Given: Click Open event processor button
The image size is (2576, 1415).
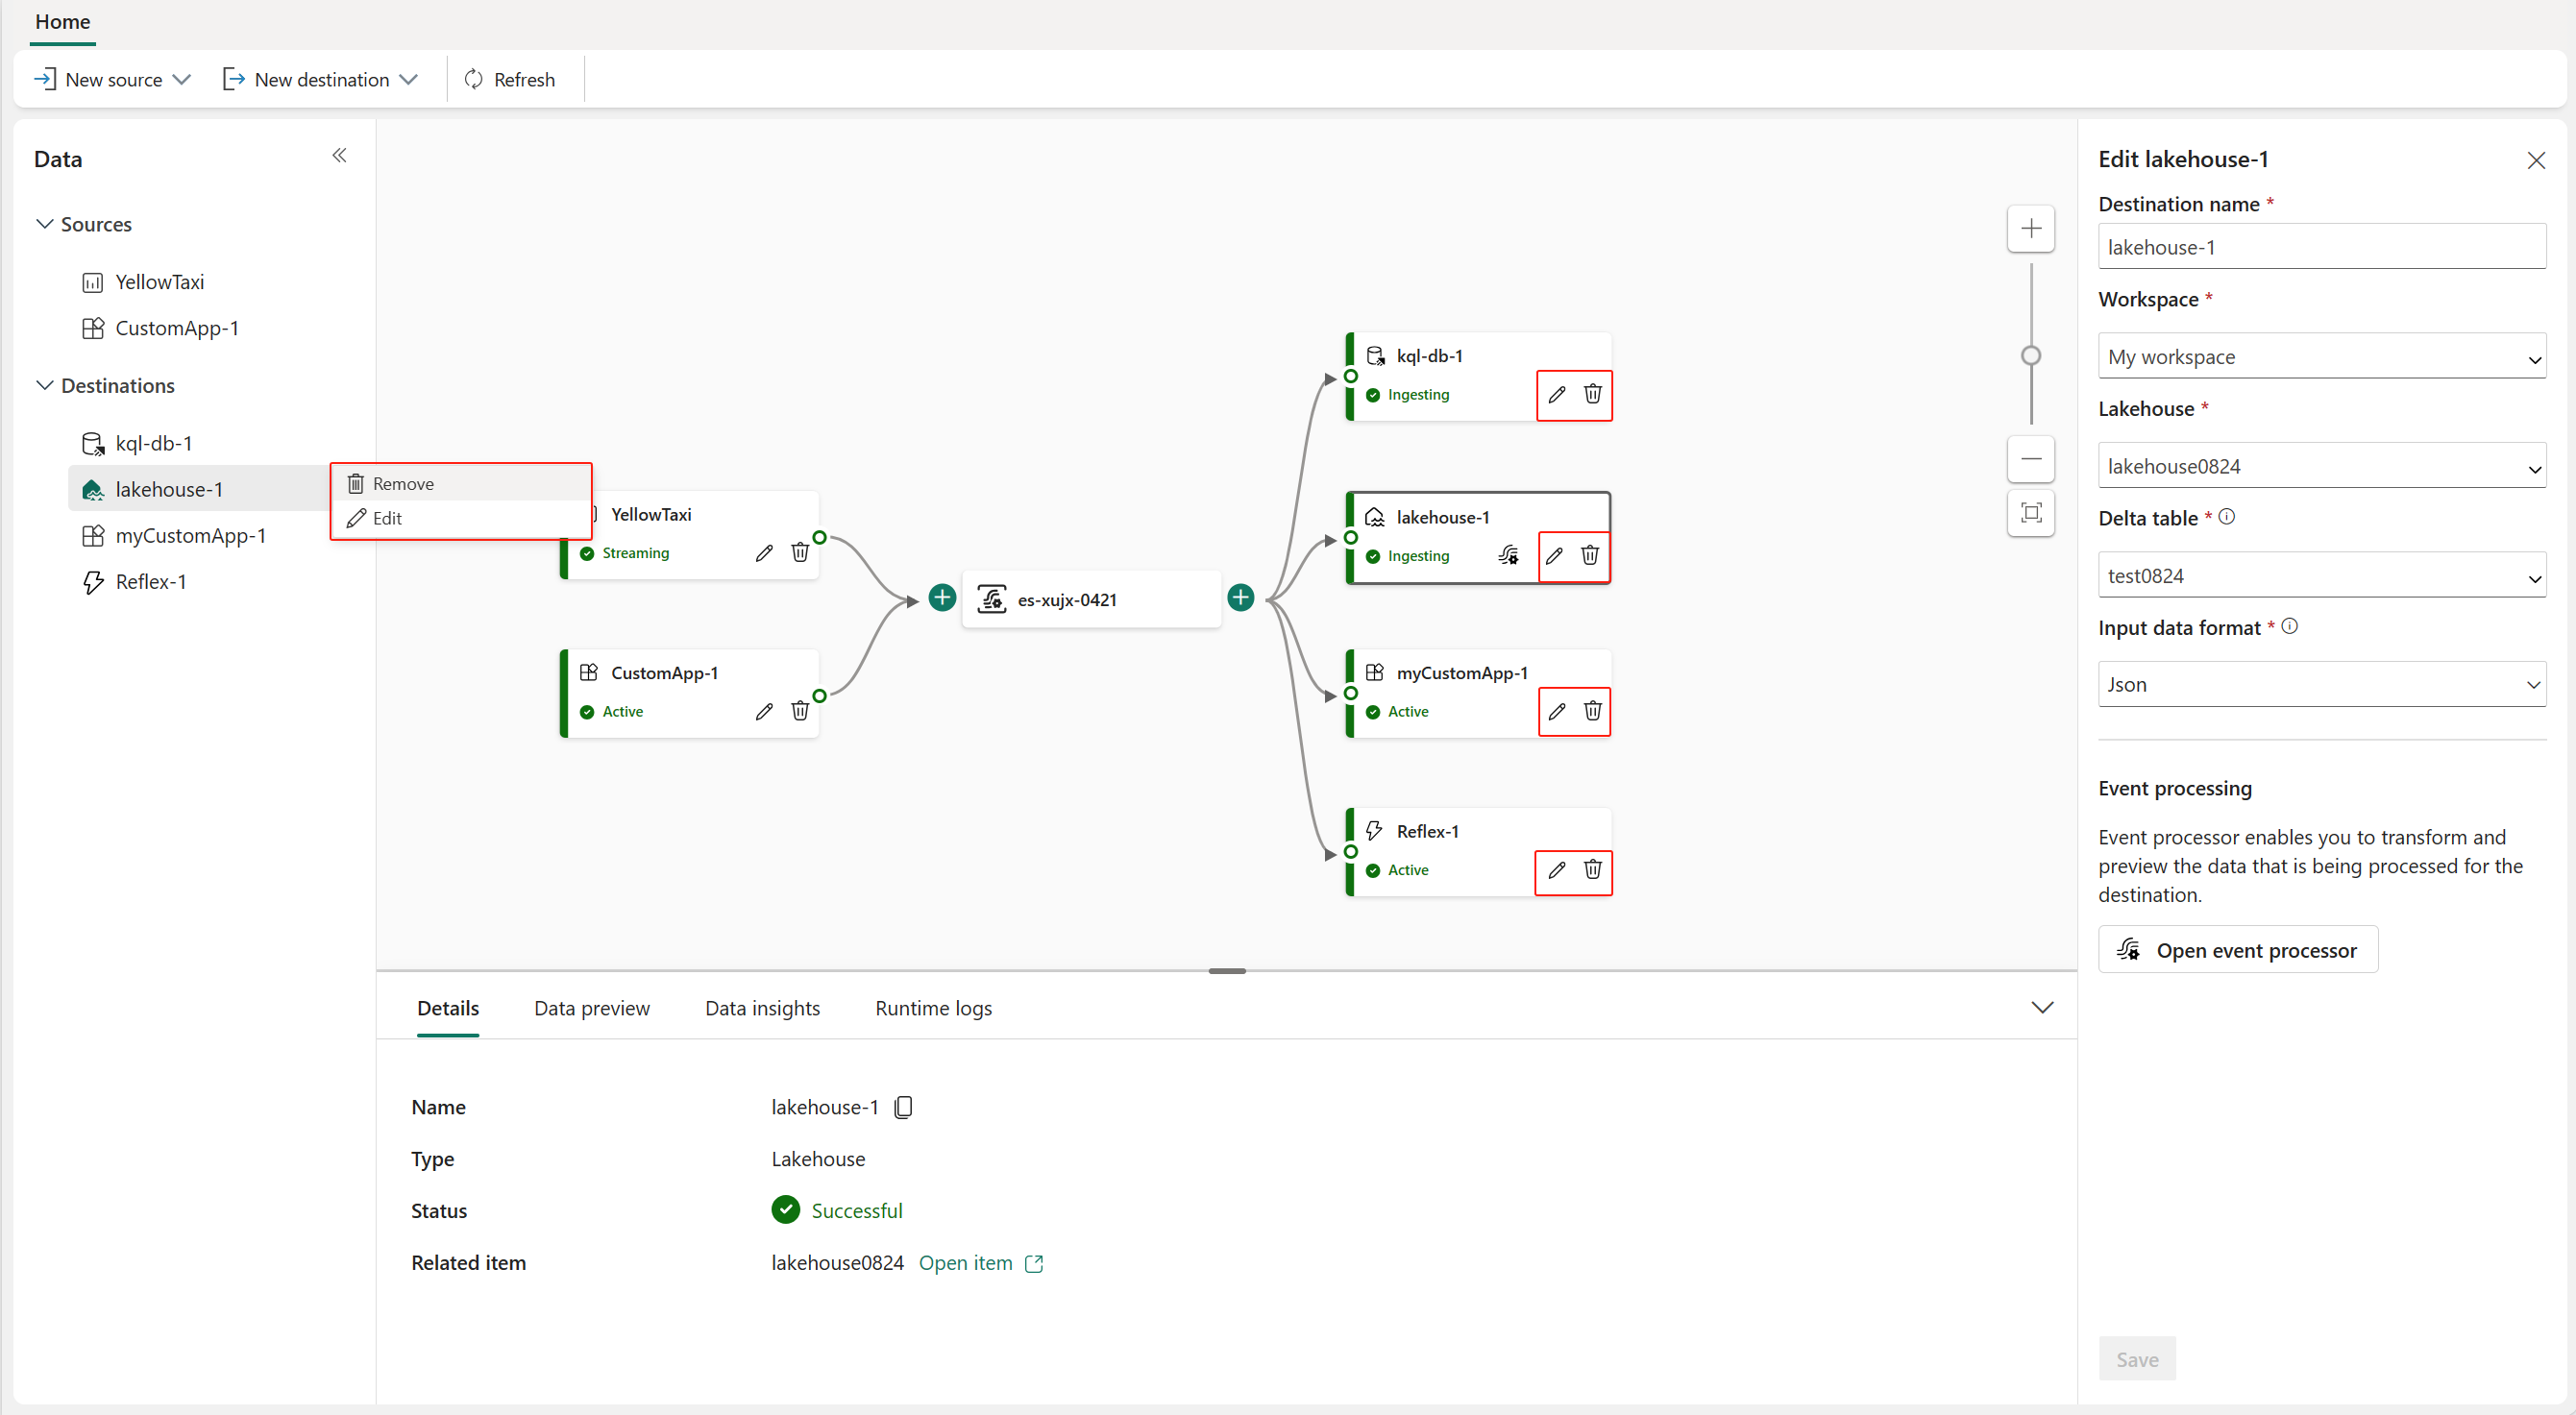Looking at the screenshot, I should pyautogui.click(x=2238, y=950).
